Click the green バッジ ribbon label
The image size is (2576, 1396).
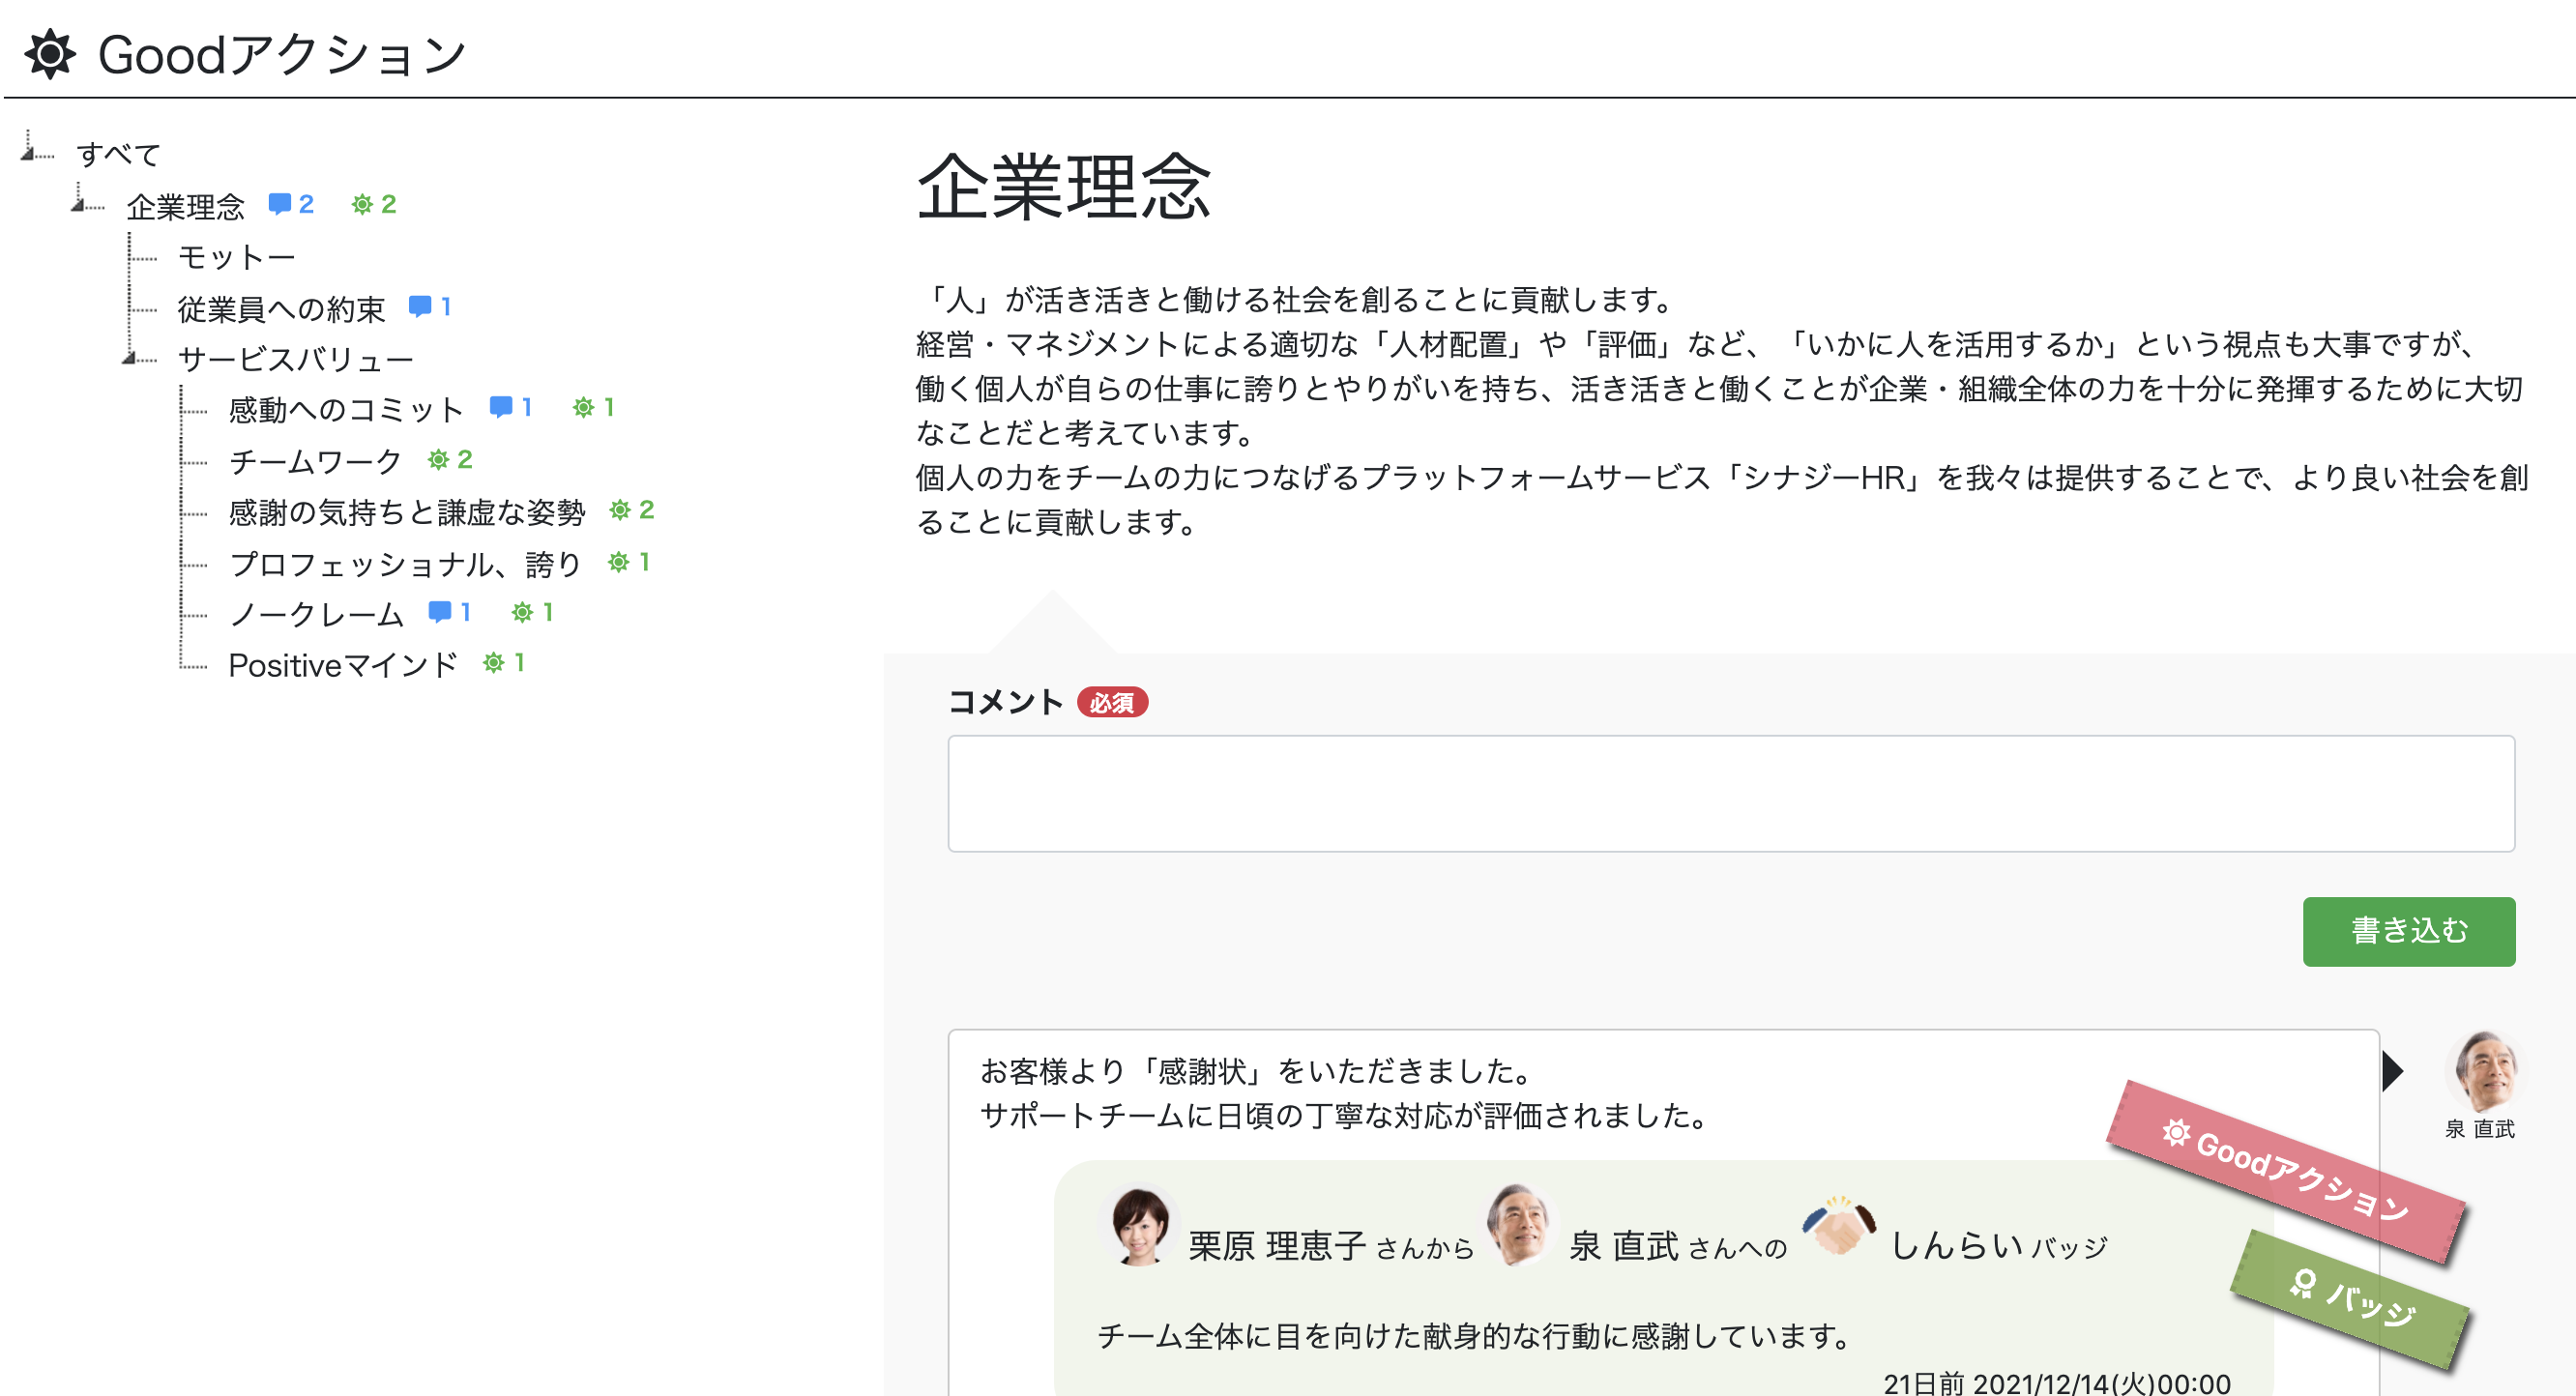2350,1298
